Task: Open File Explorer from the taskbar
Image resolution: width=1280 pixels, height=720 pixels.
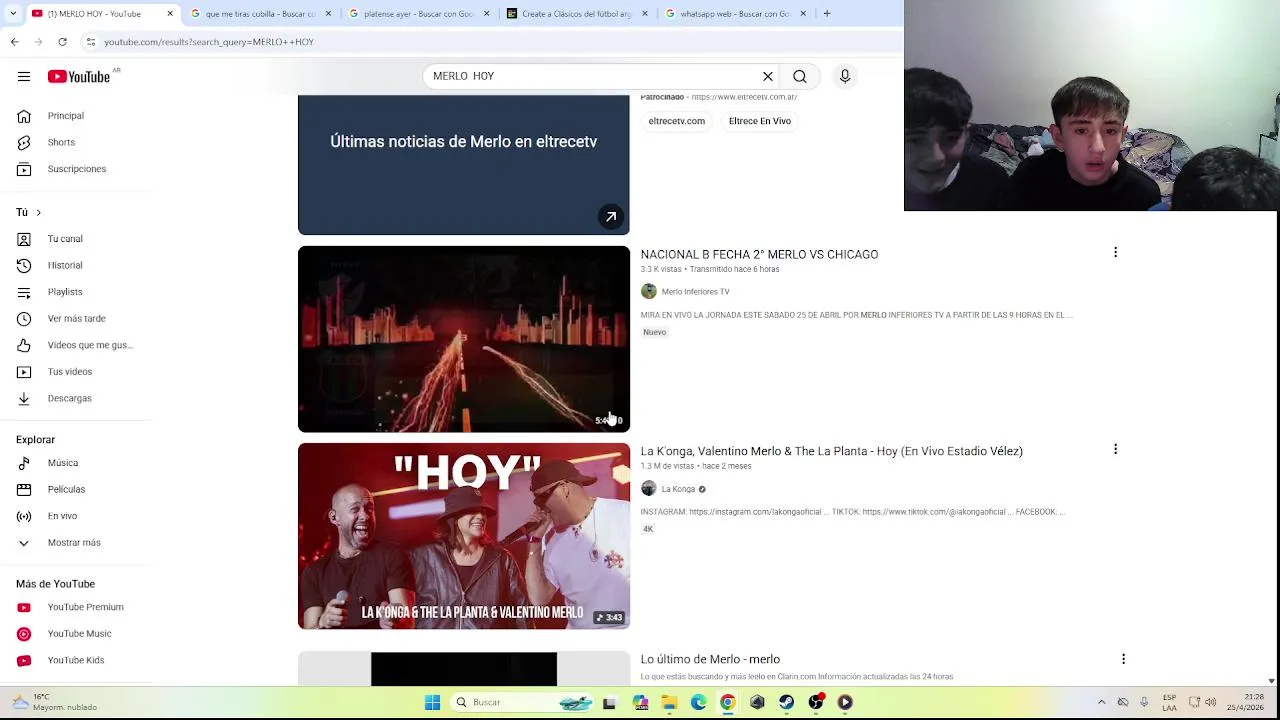Action: 669,702
